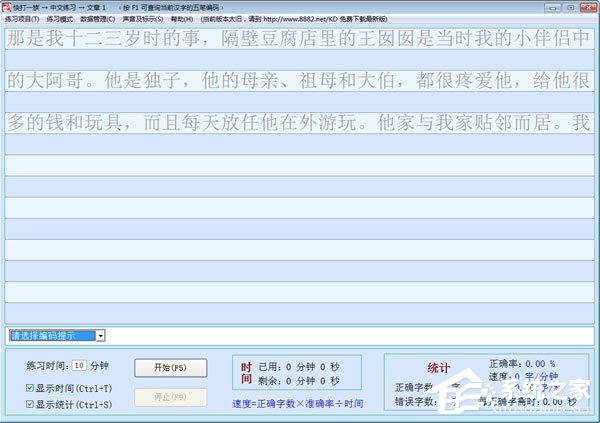Open the 声音及标示(S) menu

point(143,19)
